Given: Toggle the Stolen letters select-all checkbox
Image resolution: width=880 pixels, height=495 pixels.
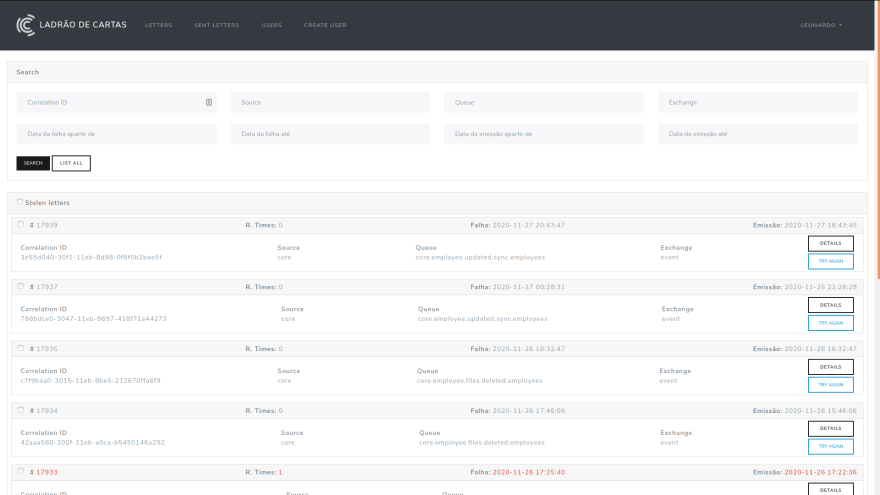Looking at the screenshot, I should pyautogui.click(x=20, y=202).
